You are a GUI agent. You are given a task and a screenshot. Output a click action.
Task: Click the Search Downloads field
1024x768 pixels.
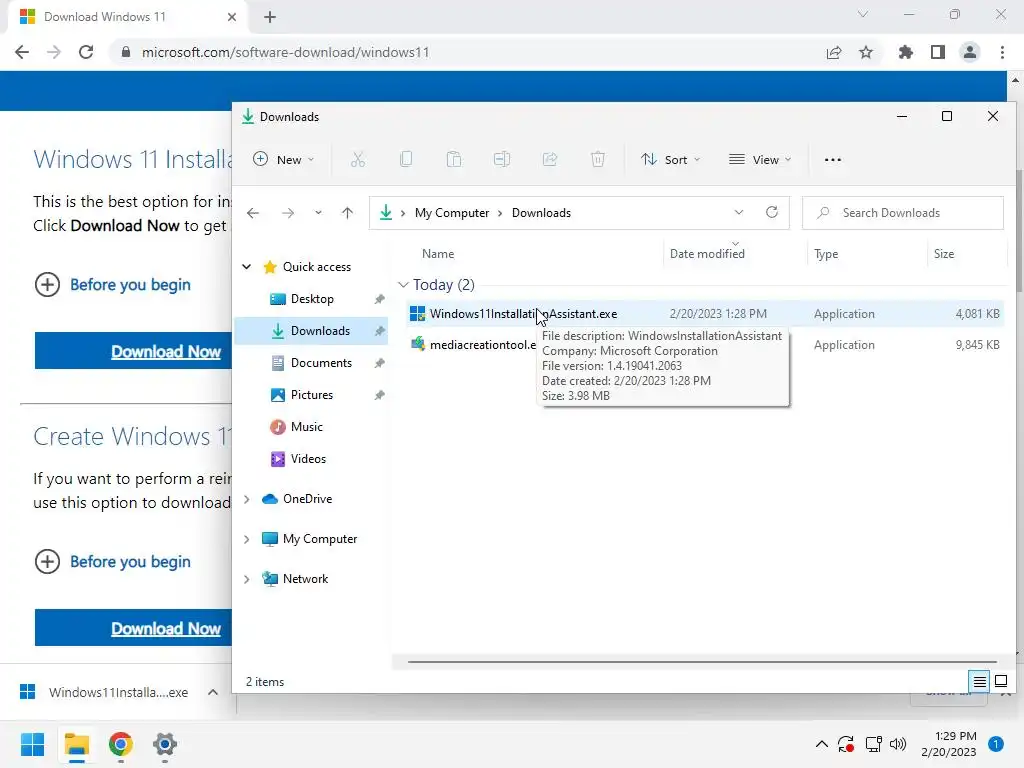[903, 213]
